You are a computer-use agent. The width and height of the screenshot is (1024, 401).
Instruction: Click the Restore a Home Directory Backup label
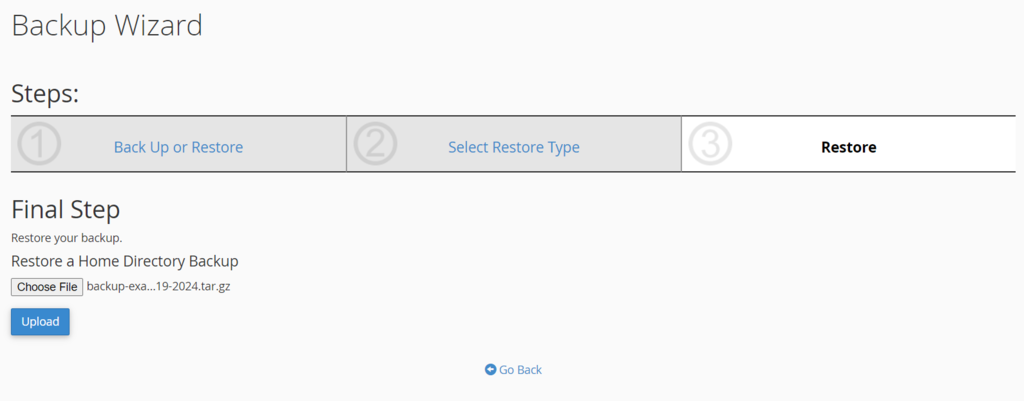point(125,261)
